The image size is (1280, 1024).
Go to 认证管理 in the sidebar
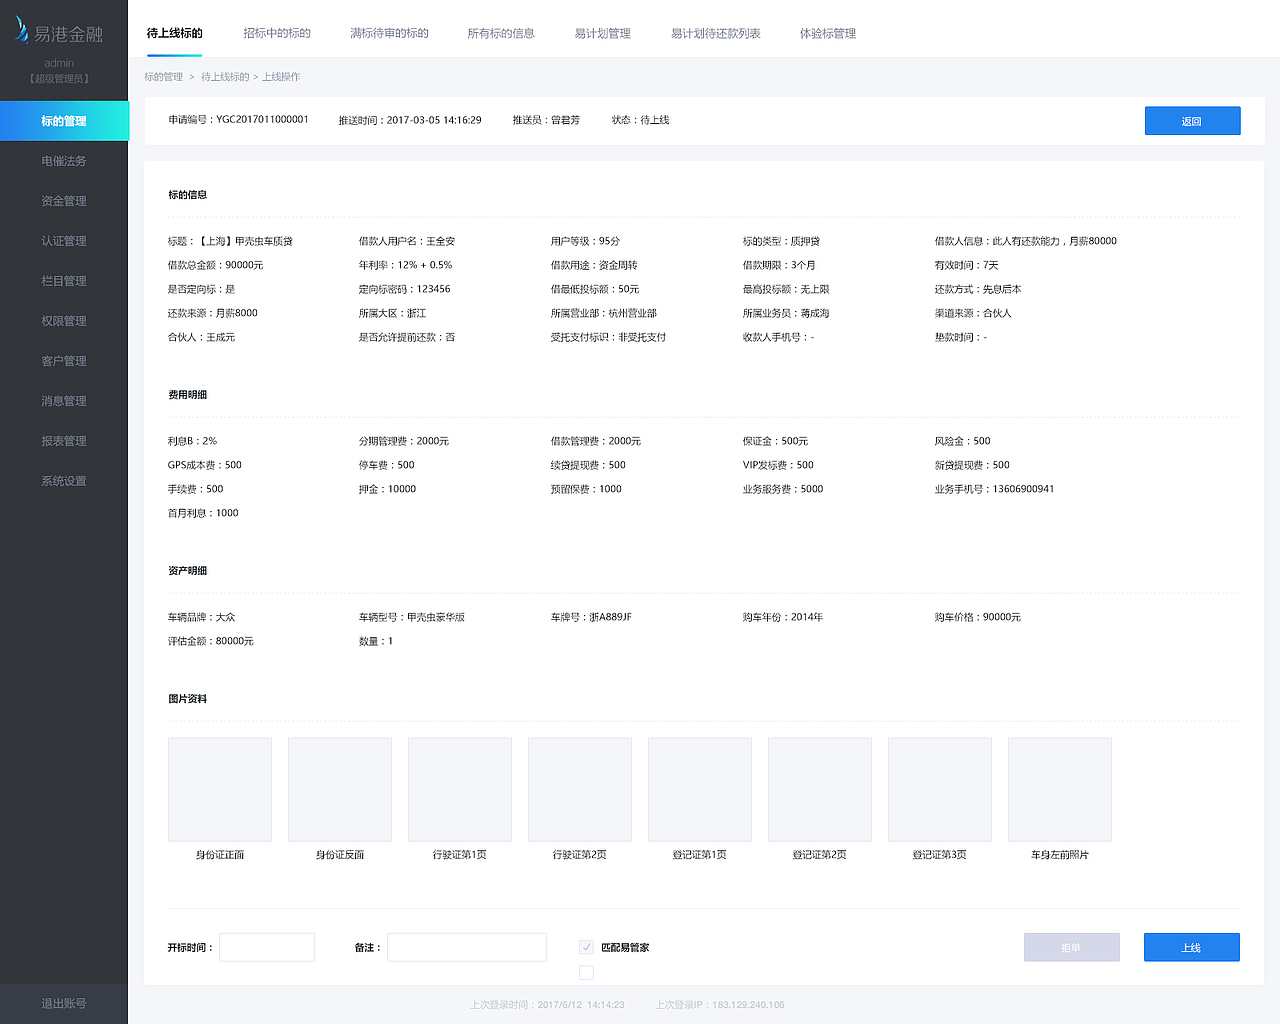[64, 241]
